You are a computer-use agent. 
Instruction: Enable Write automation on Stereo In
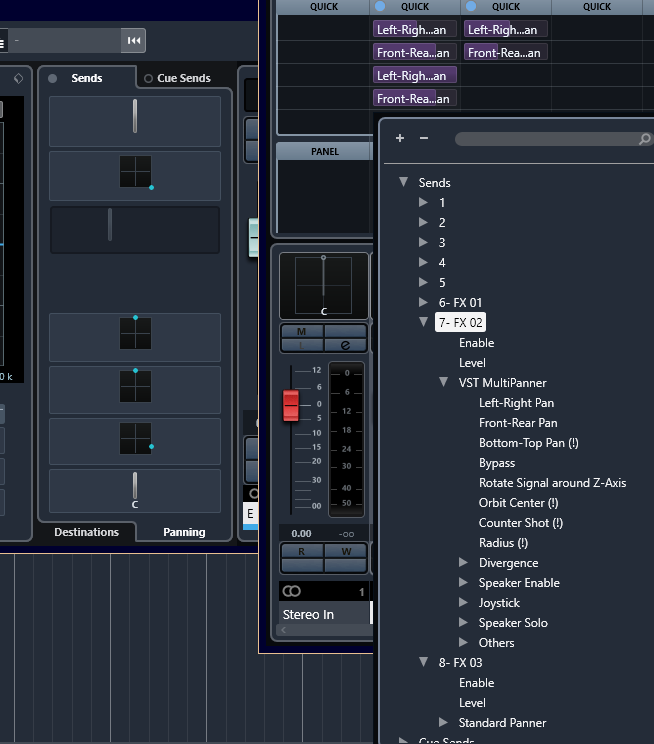tap(346, 551)
